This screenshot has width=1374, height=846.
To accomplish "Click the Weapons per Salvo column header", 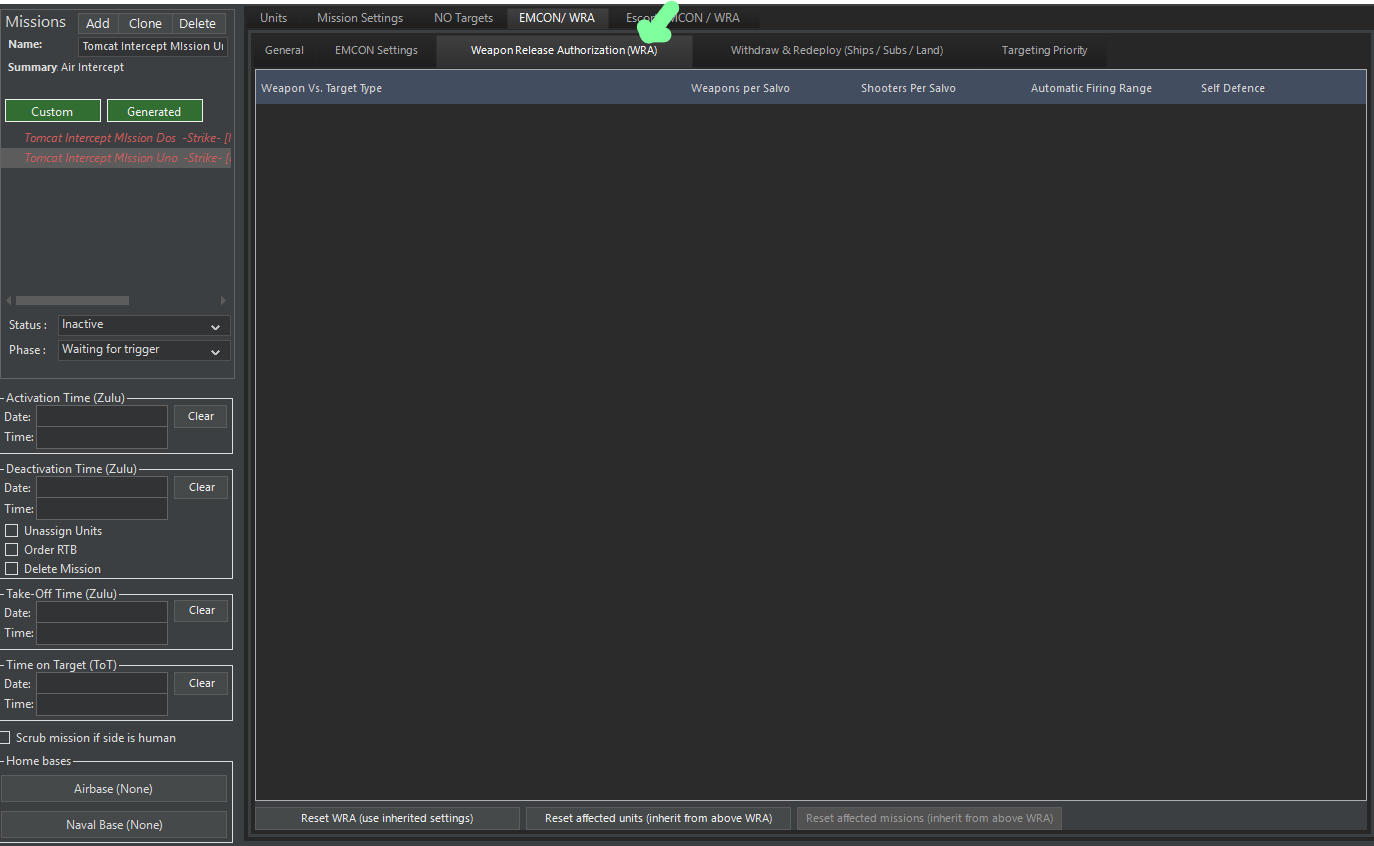I will 740,88.
